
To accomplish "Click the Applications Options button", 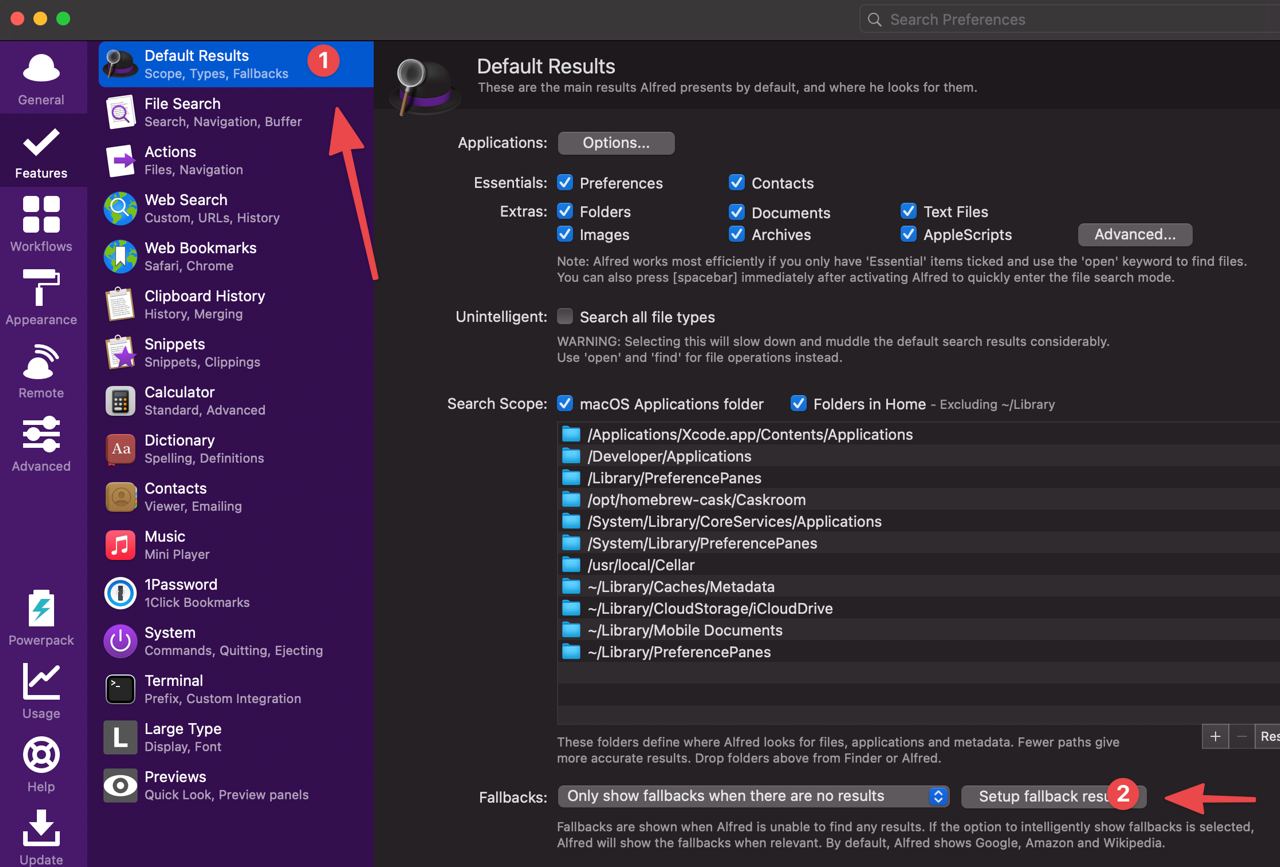I will click(x=616, y=143).
